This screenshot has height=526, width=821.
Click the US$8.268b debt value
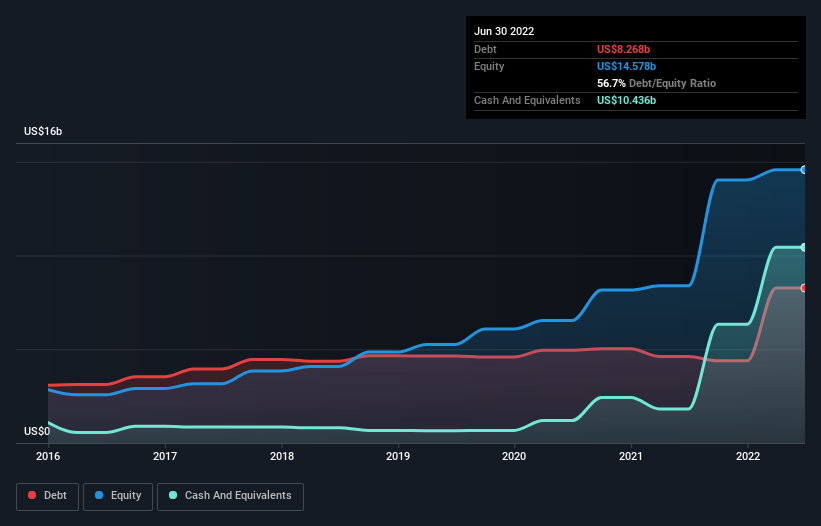(x=623, y=49)
